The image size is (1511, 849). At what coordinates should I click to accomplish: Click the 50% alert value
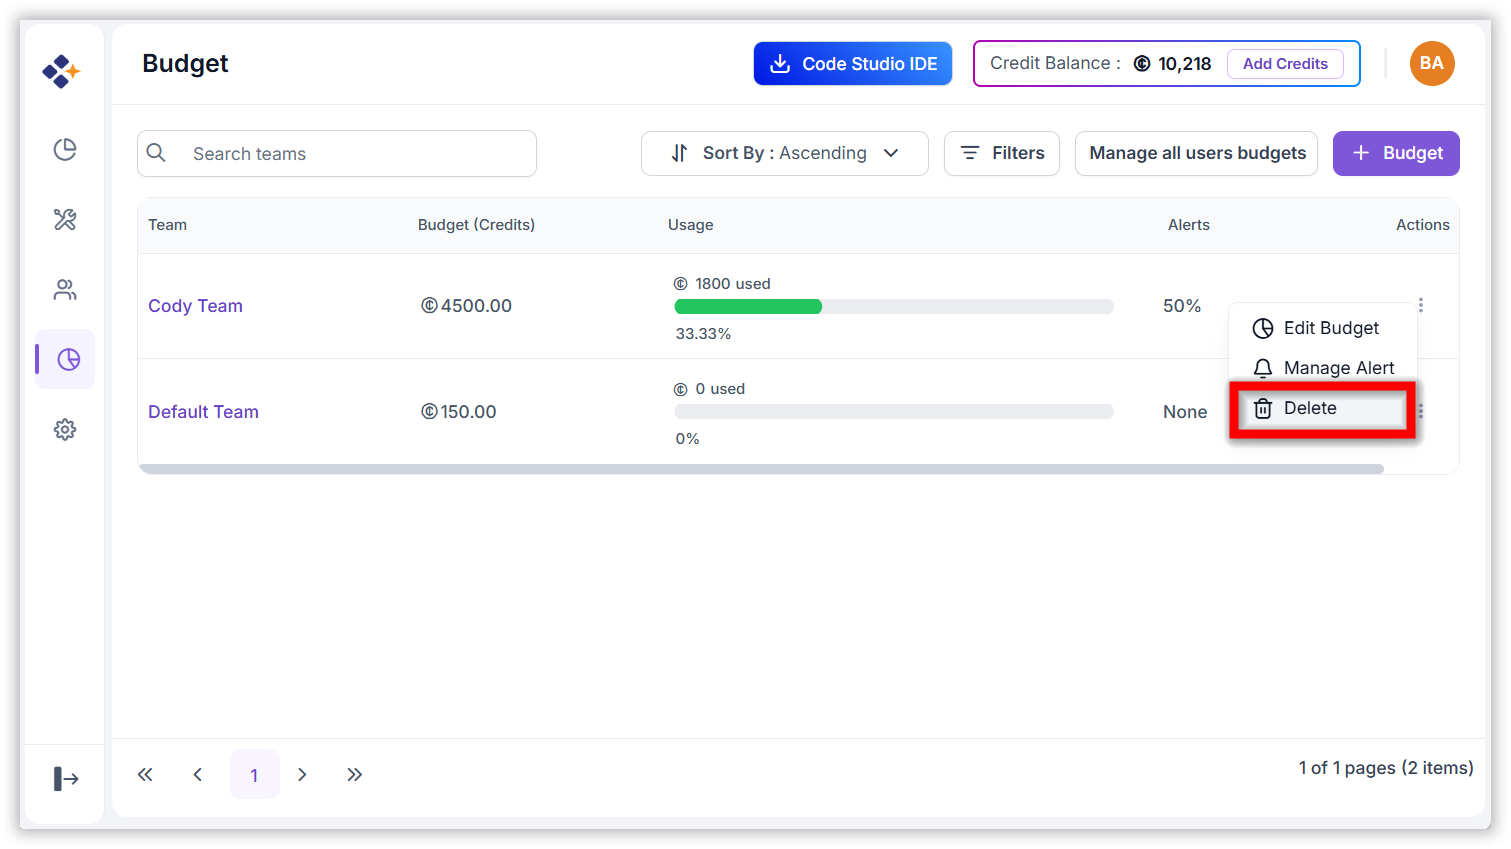[1182, 306]
